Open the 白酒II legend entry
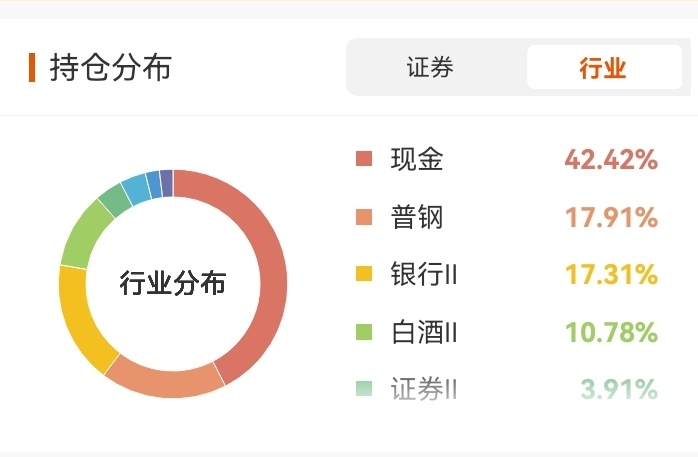698x457 pixels. 424,331
